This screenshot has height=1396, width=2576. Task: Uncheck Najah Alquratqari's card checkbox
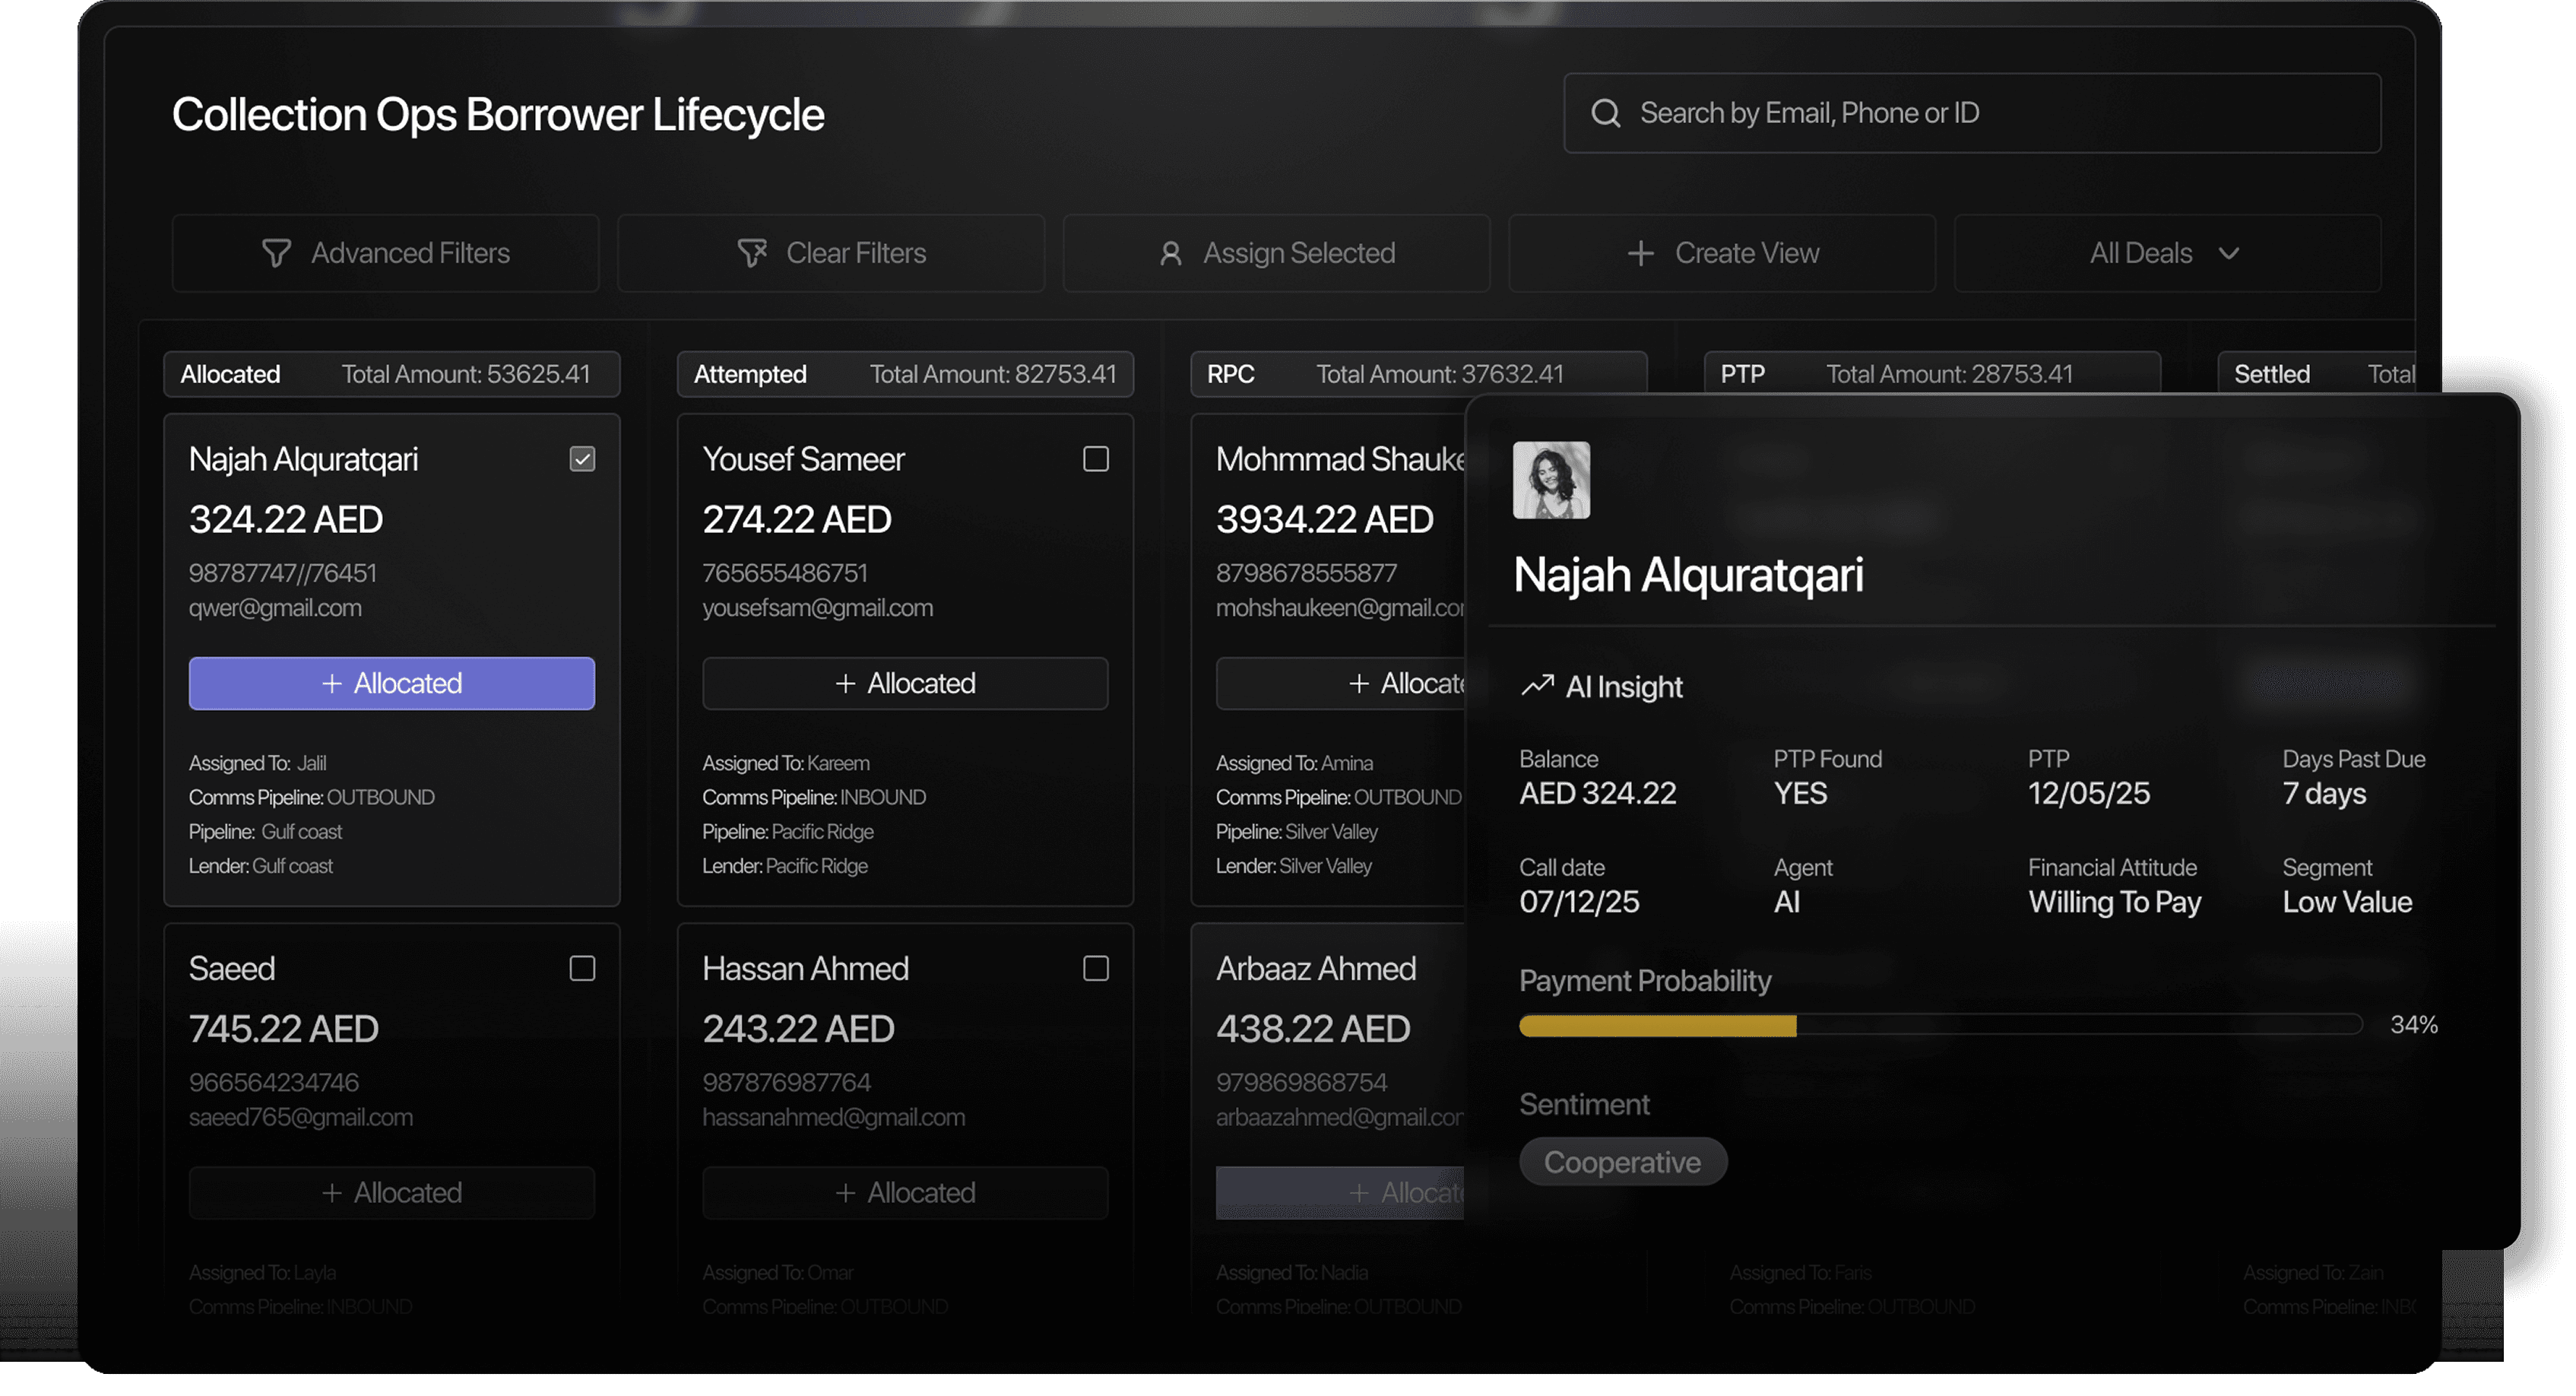tap(582, 459)
